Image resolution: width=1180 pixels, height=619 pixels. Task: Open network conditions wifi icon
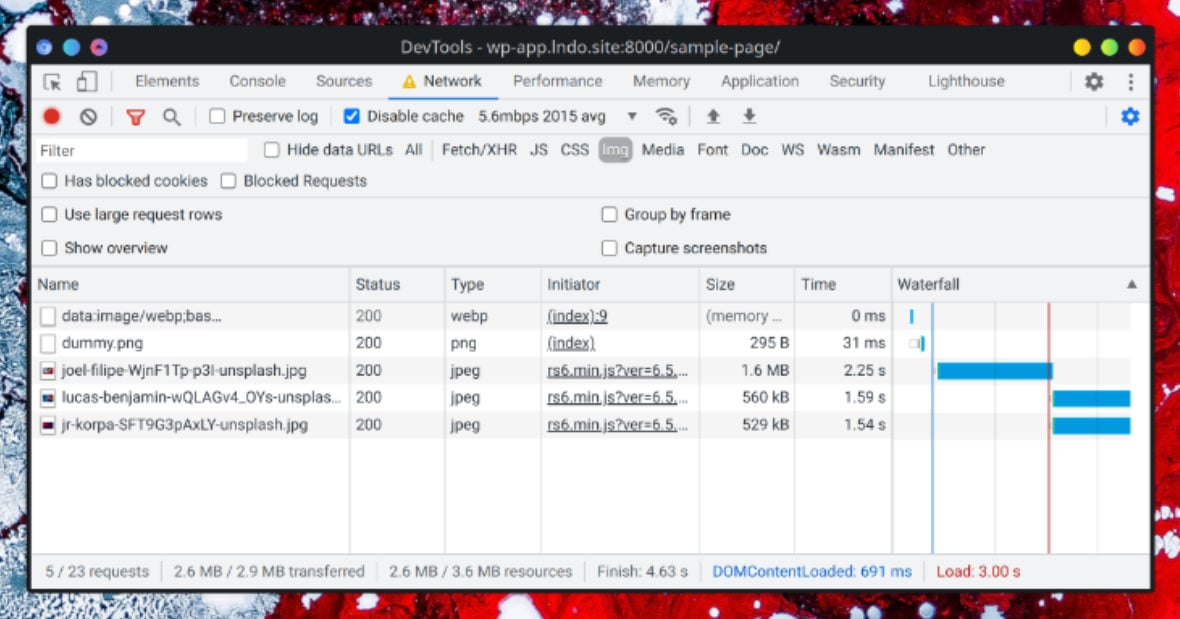tap(667, 117)
